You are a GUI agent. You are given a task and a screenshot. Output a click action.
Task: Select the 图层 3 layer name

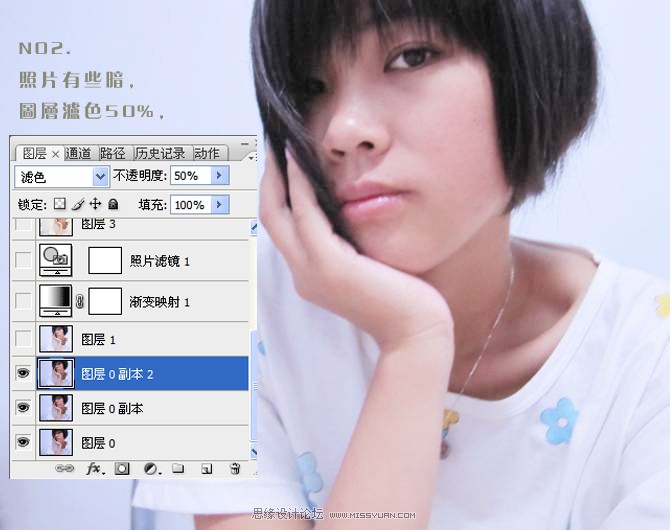coord(98,224)
